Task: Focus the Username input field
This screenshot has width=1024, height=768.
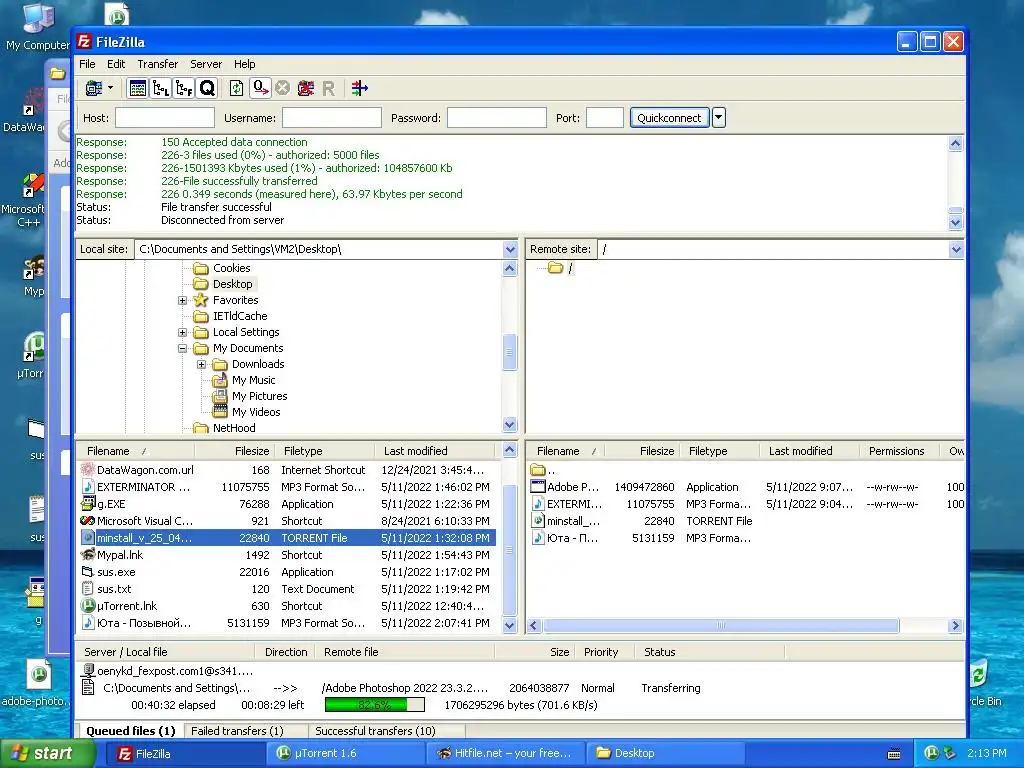Action: tap(332, 118)
